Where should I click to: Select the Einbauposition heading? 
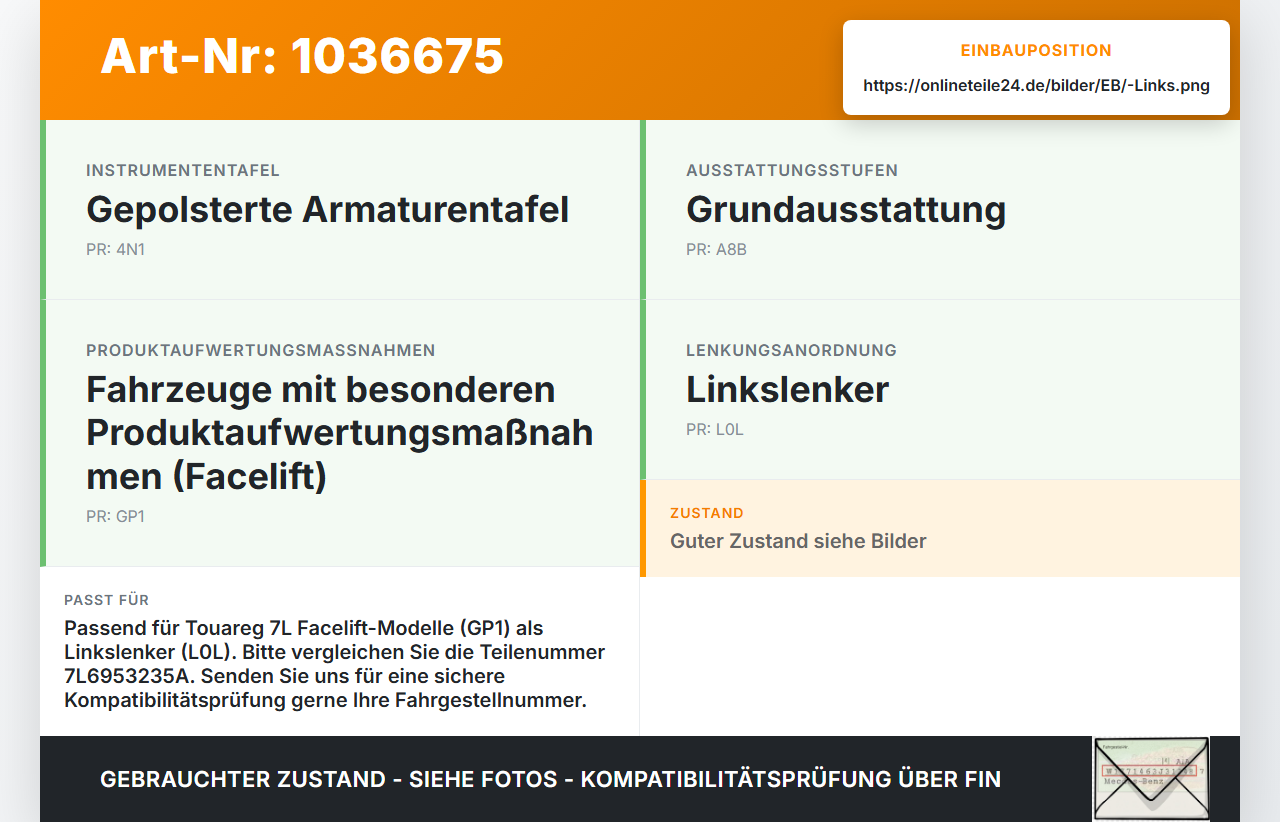1036,50
